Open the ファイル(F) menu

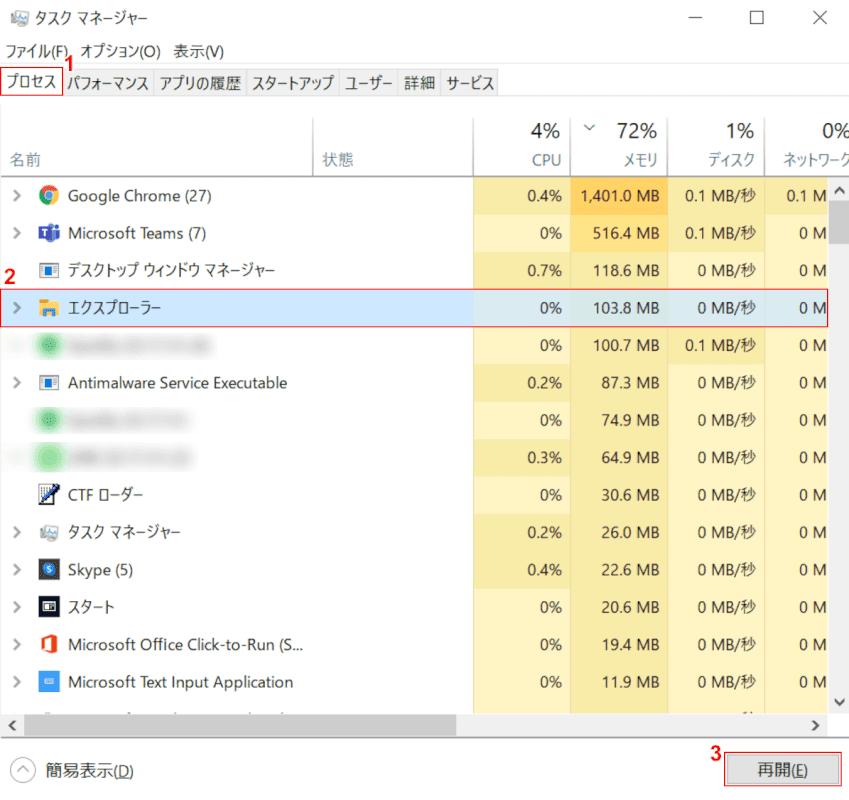pos(37,51)
